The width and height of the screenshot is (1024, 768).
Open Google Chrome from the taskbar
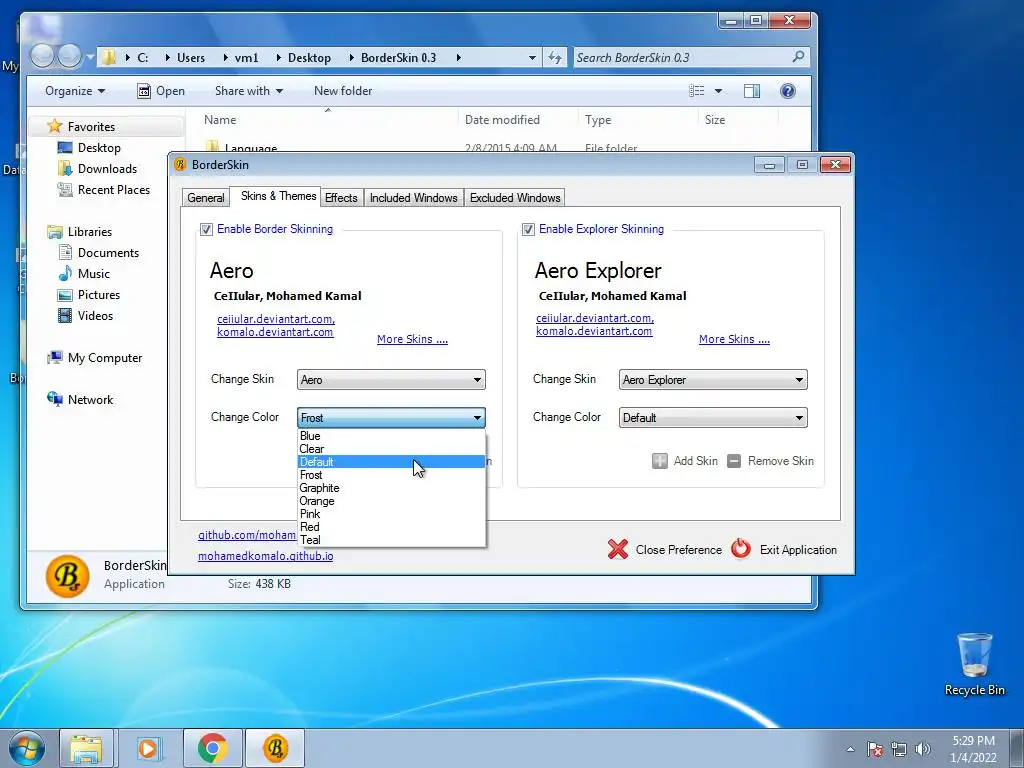coord(212,748)
